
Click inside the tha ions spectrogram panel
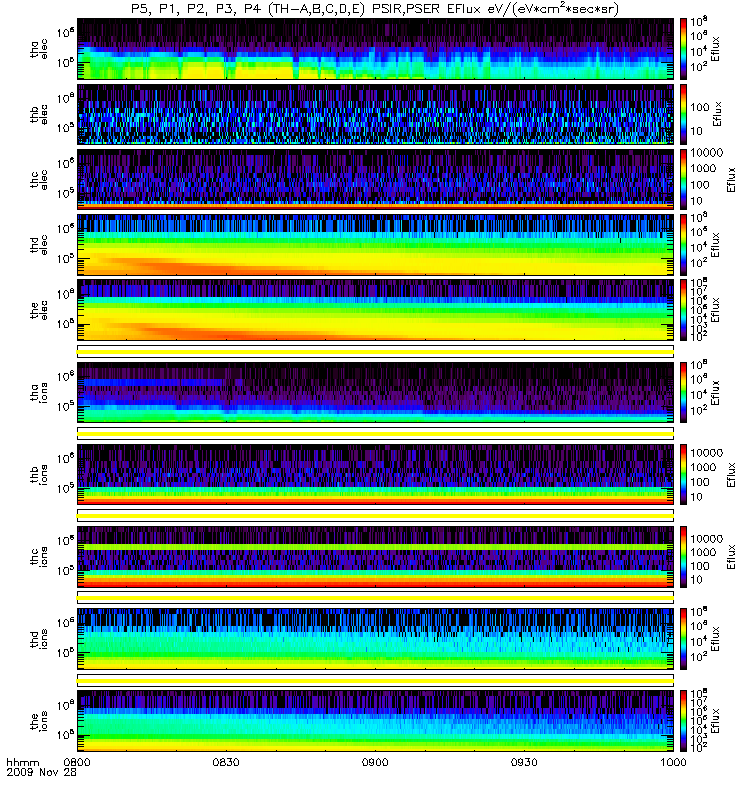pyautogui.click(x=376, y=392)
